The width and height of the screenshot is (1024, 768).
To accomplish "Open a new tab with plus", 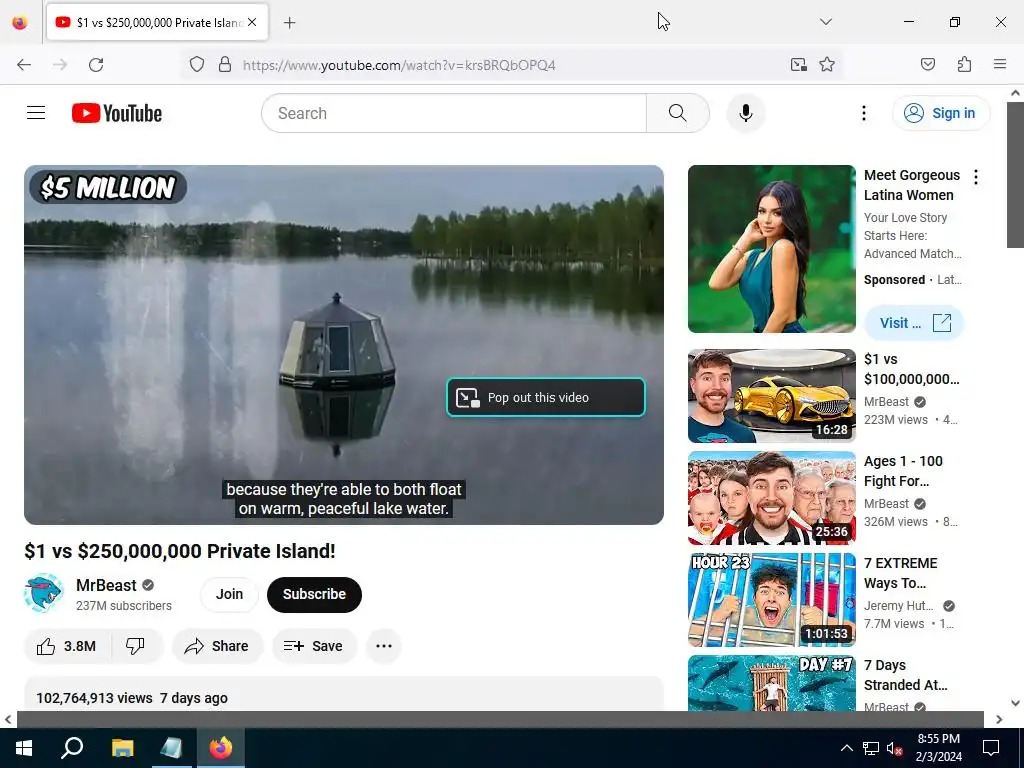I will pyautogui.click(x=290, y=23).
